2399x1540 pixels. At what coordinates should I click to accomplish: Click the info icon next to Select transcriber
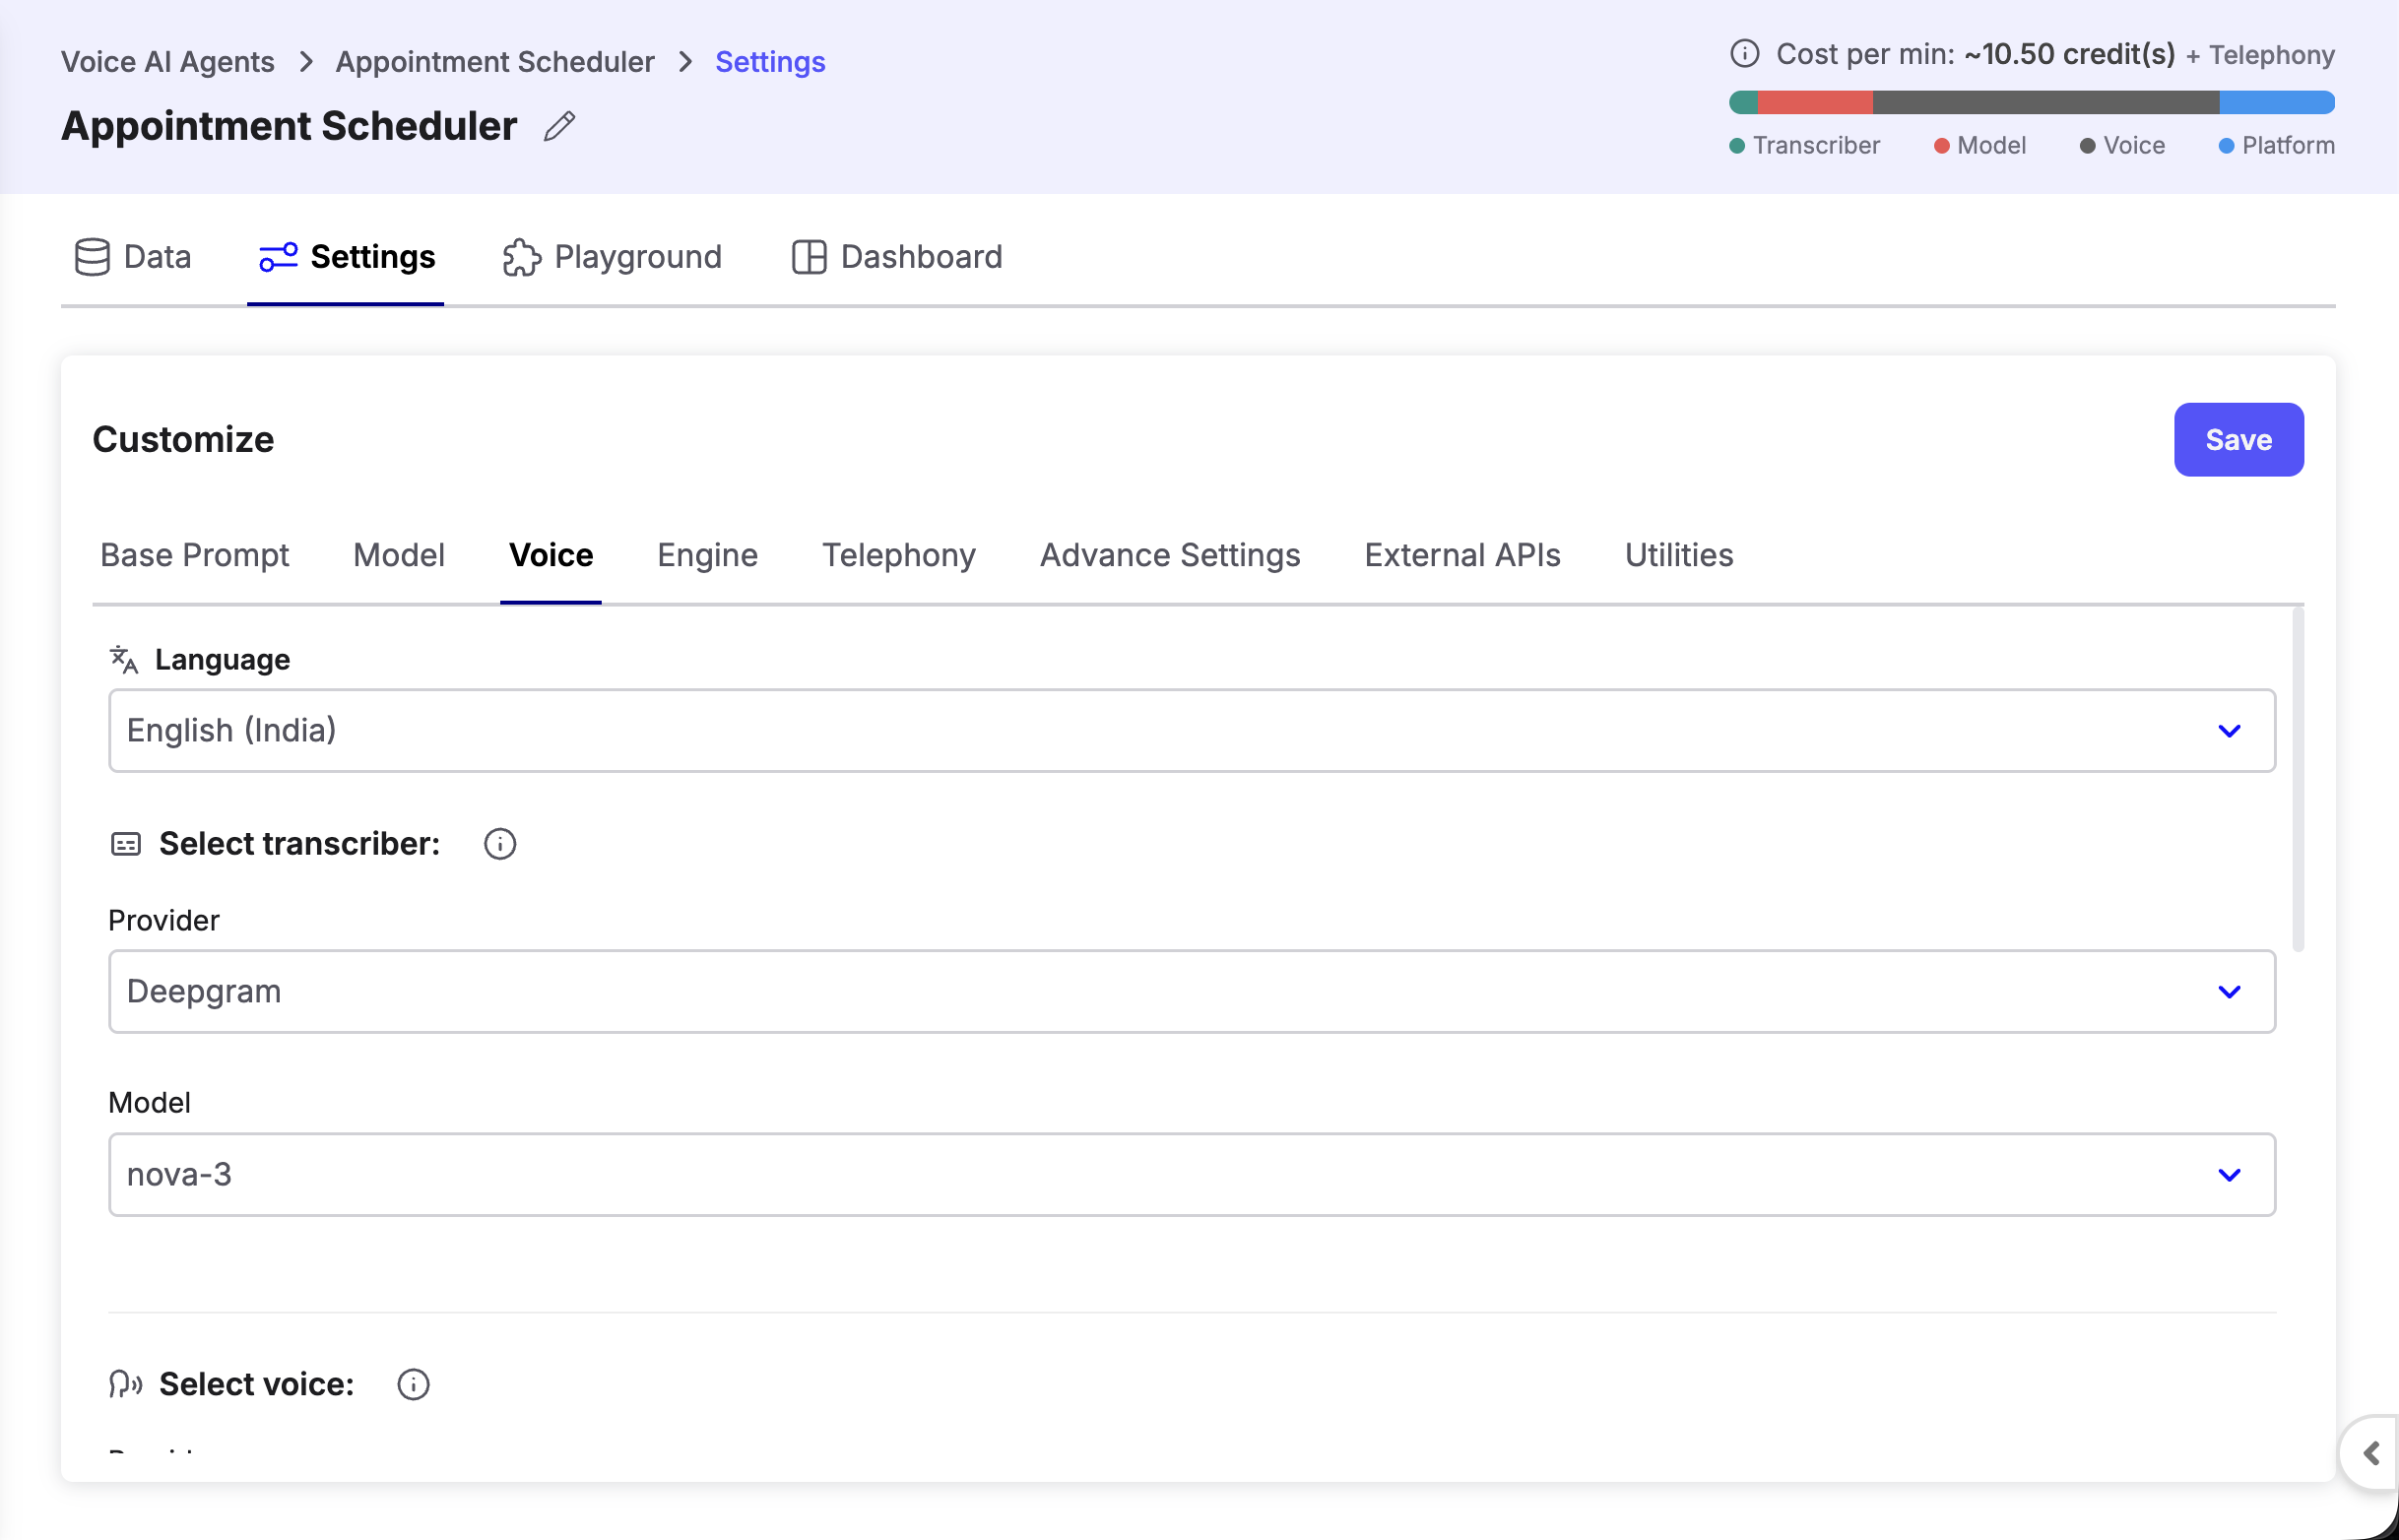pyautogui.click(x=500, y=844)
